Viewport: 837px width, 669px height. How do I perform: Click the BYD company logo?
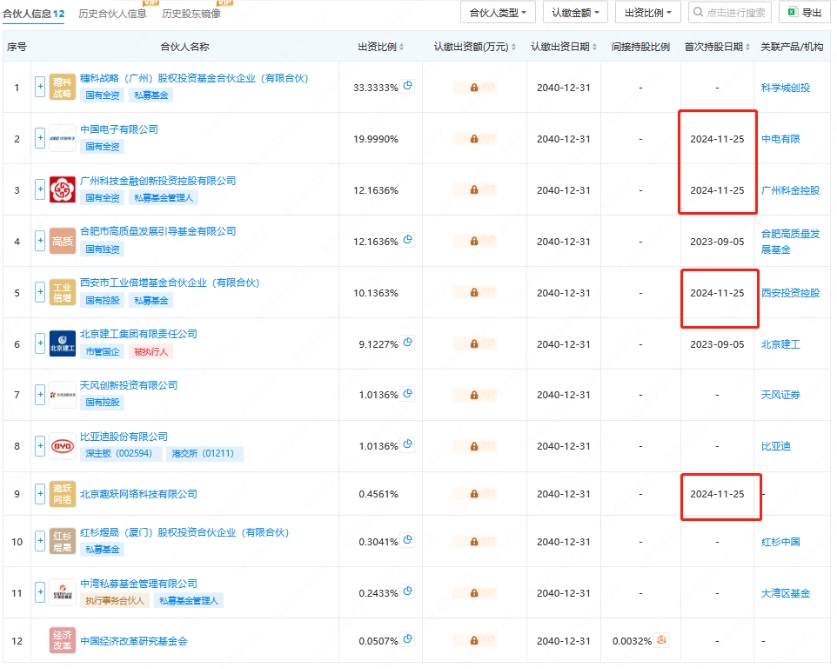pos(62,446)
